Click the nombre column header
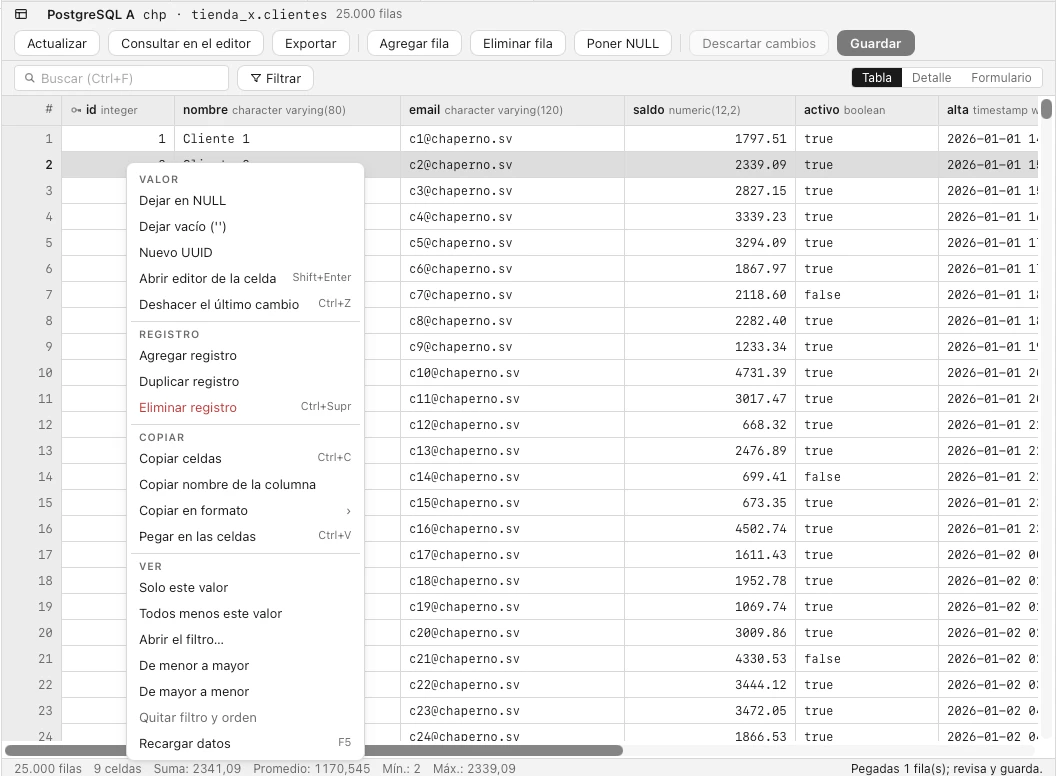This screenshot has width=1056, height=776. click(x=288, y=110)
